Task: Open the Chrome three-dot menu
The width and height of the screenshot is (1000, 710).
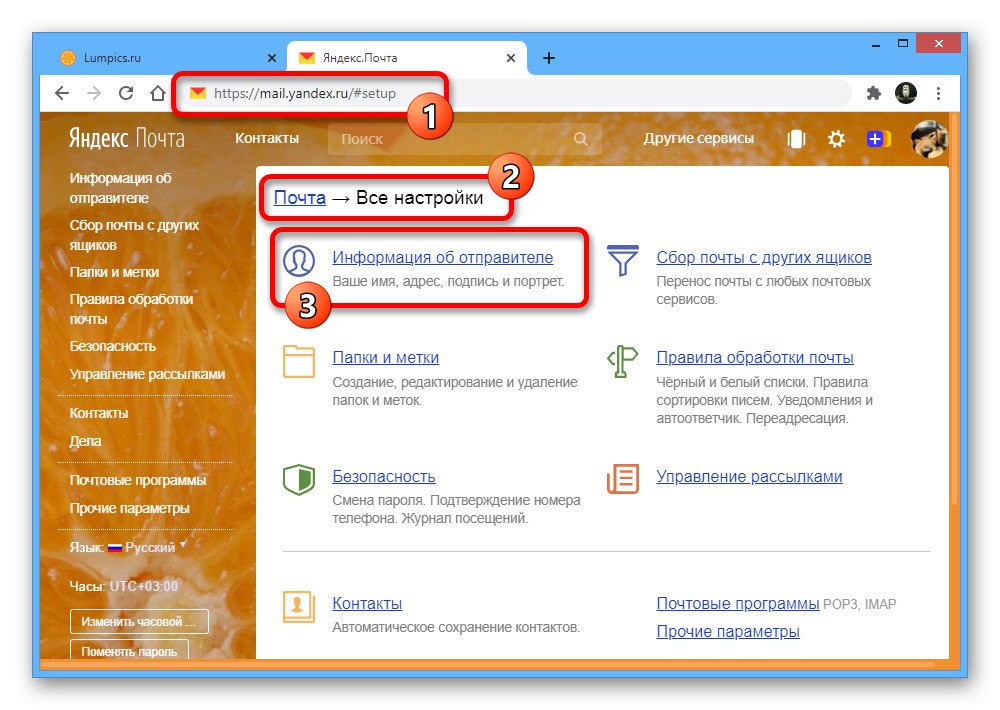Action: click(938, 93)
